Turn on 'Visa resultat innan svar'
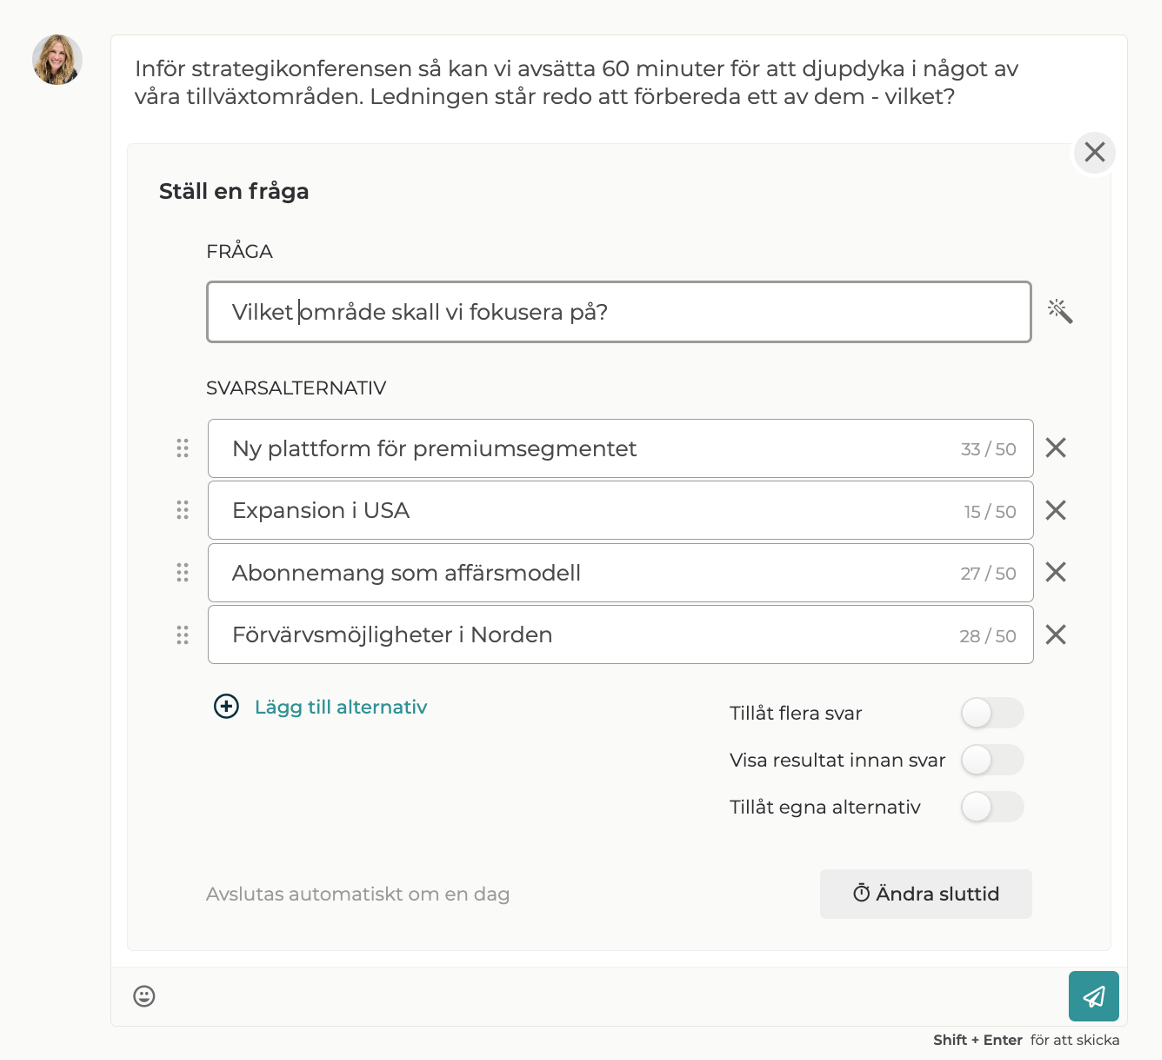 (x=991, y=760)
